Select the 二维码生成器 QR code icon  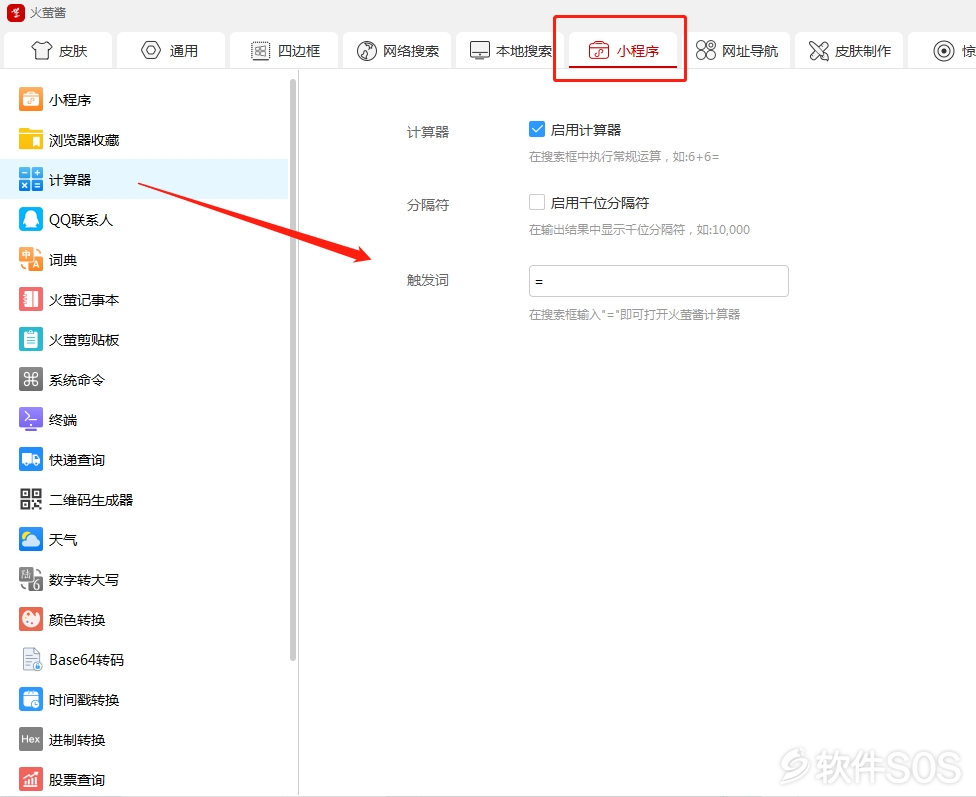coord(30,499)
